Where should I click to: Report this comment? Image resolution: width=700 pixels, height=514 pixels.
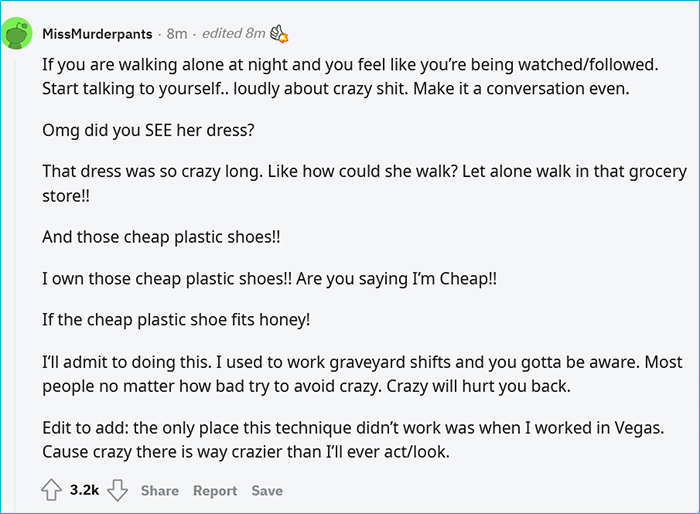215,491
